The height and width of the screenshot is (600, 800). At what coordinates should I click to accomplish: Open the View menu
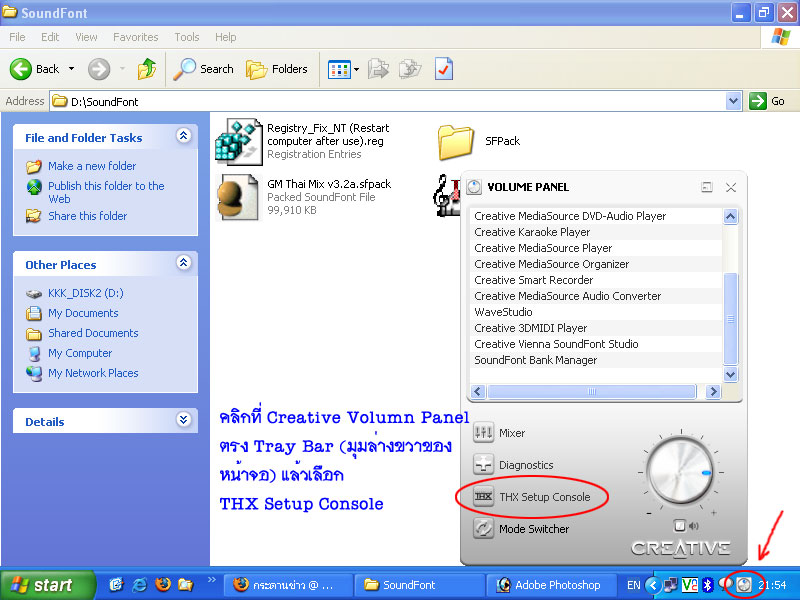[86, 37]
